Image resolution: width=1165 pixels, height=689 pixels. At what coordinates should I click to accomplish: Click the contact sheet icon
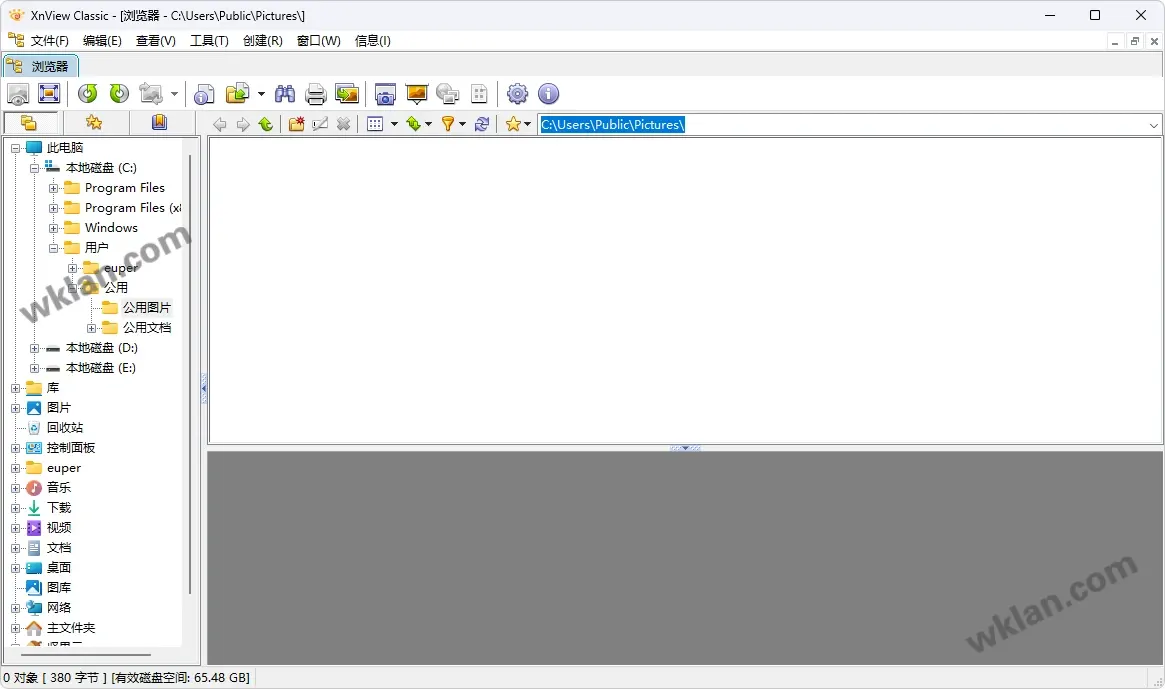[x=479, y=94]
